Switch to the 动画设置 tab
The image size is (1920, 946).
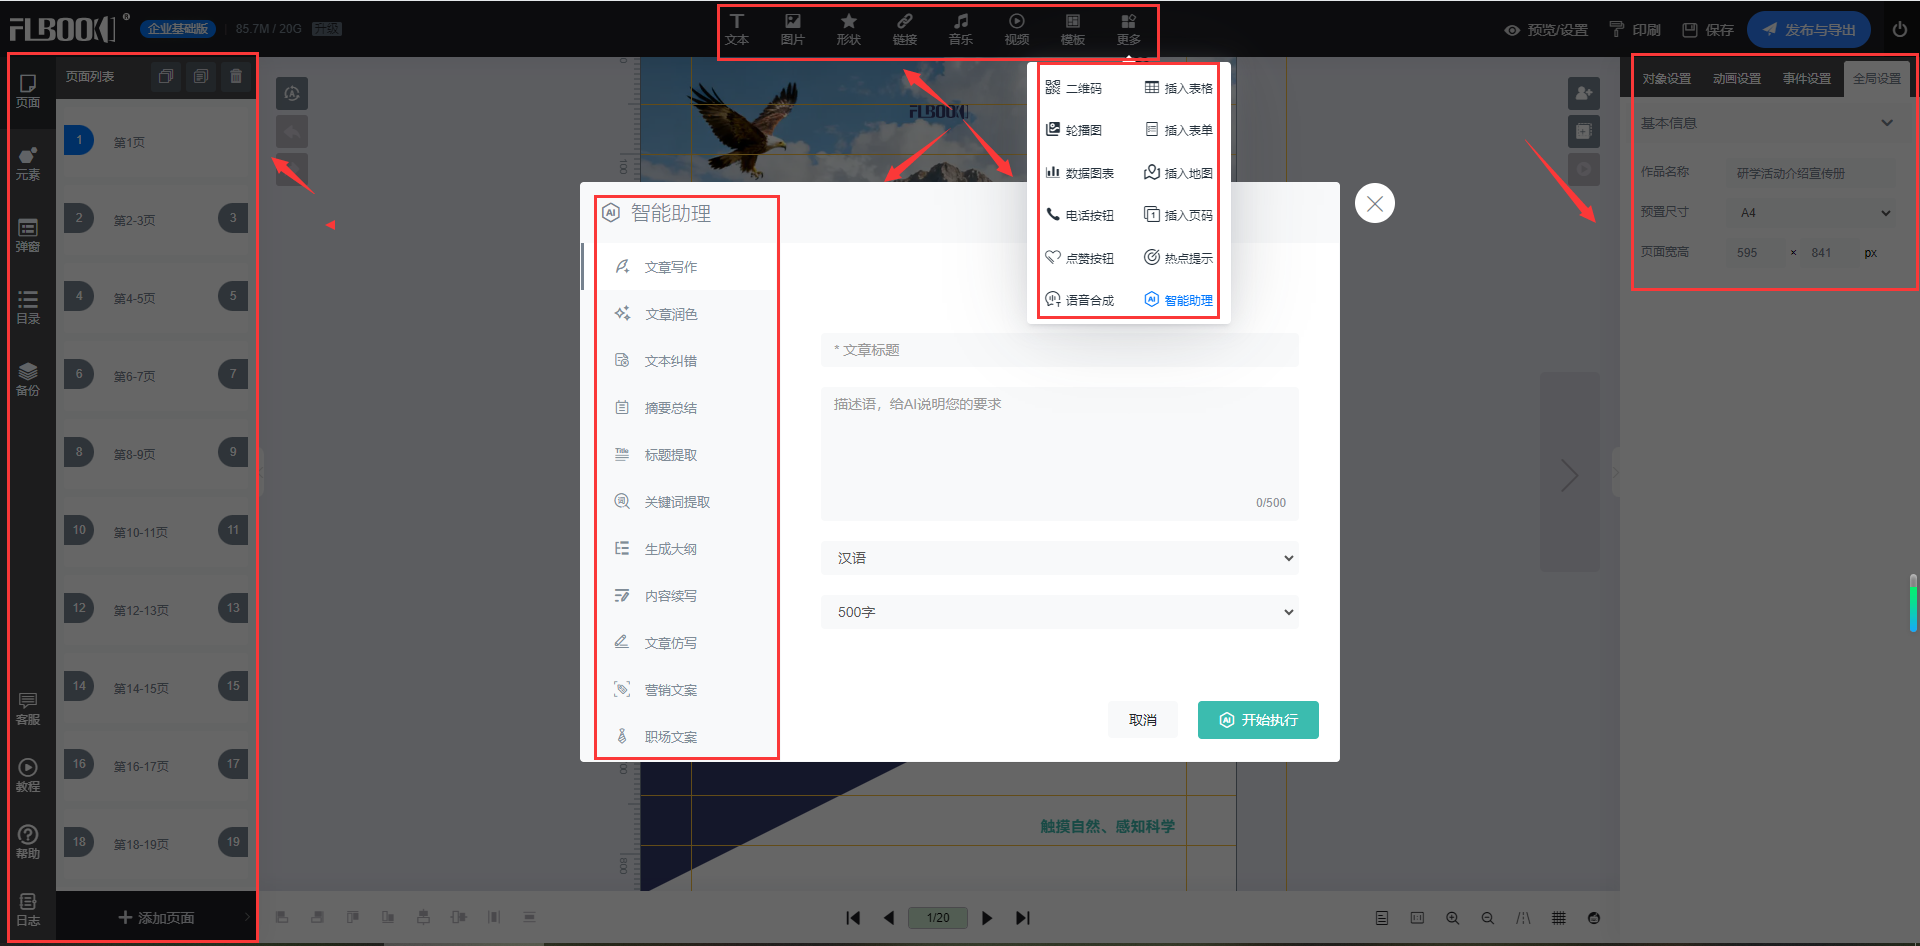pyautogui.click(x=1736, y=78)
